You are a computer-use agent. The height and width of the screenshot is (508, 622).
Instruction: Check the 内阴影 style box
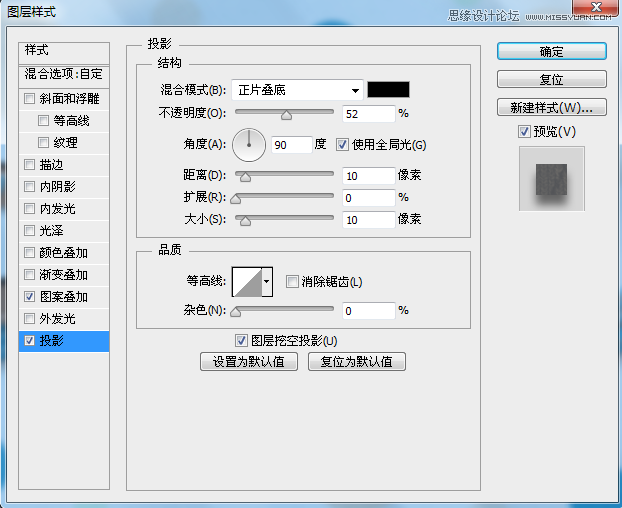tap(29, 186)
